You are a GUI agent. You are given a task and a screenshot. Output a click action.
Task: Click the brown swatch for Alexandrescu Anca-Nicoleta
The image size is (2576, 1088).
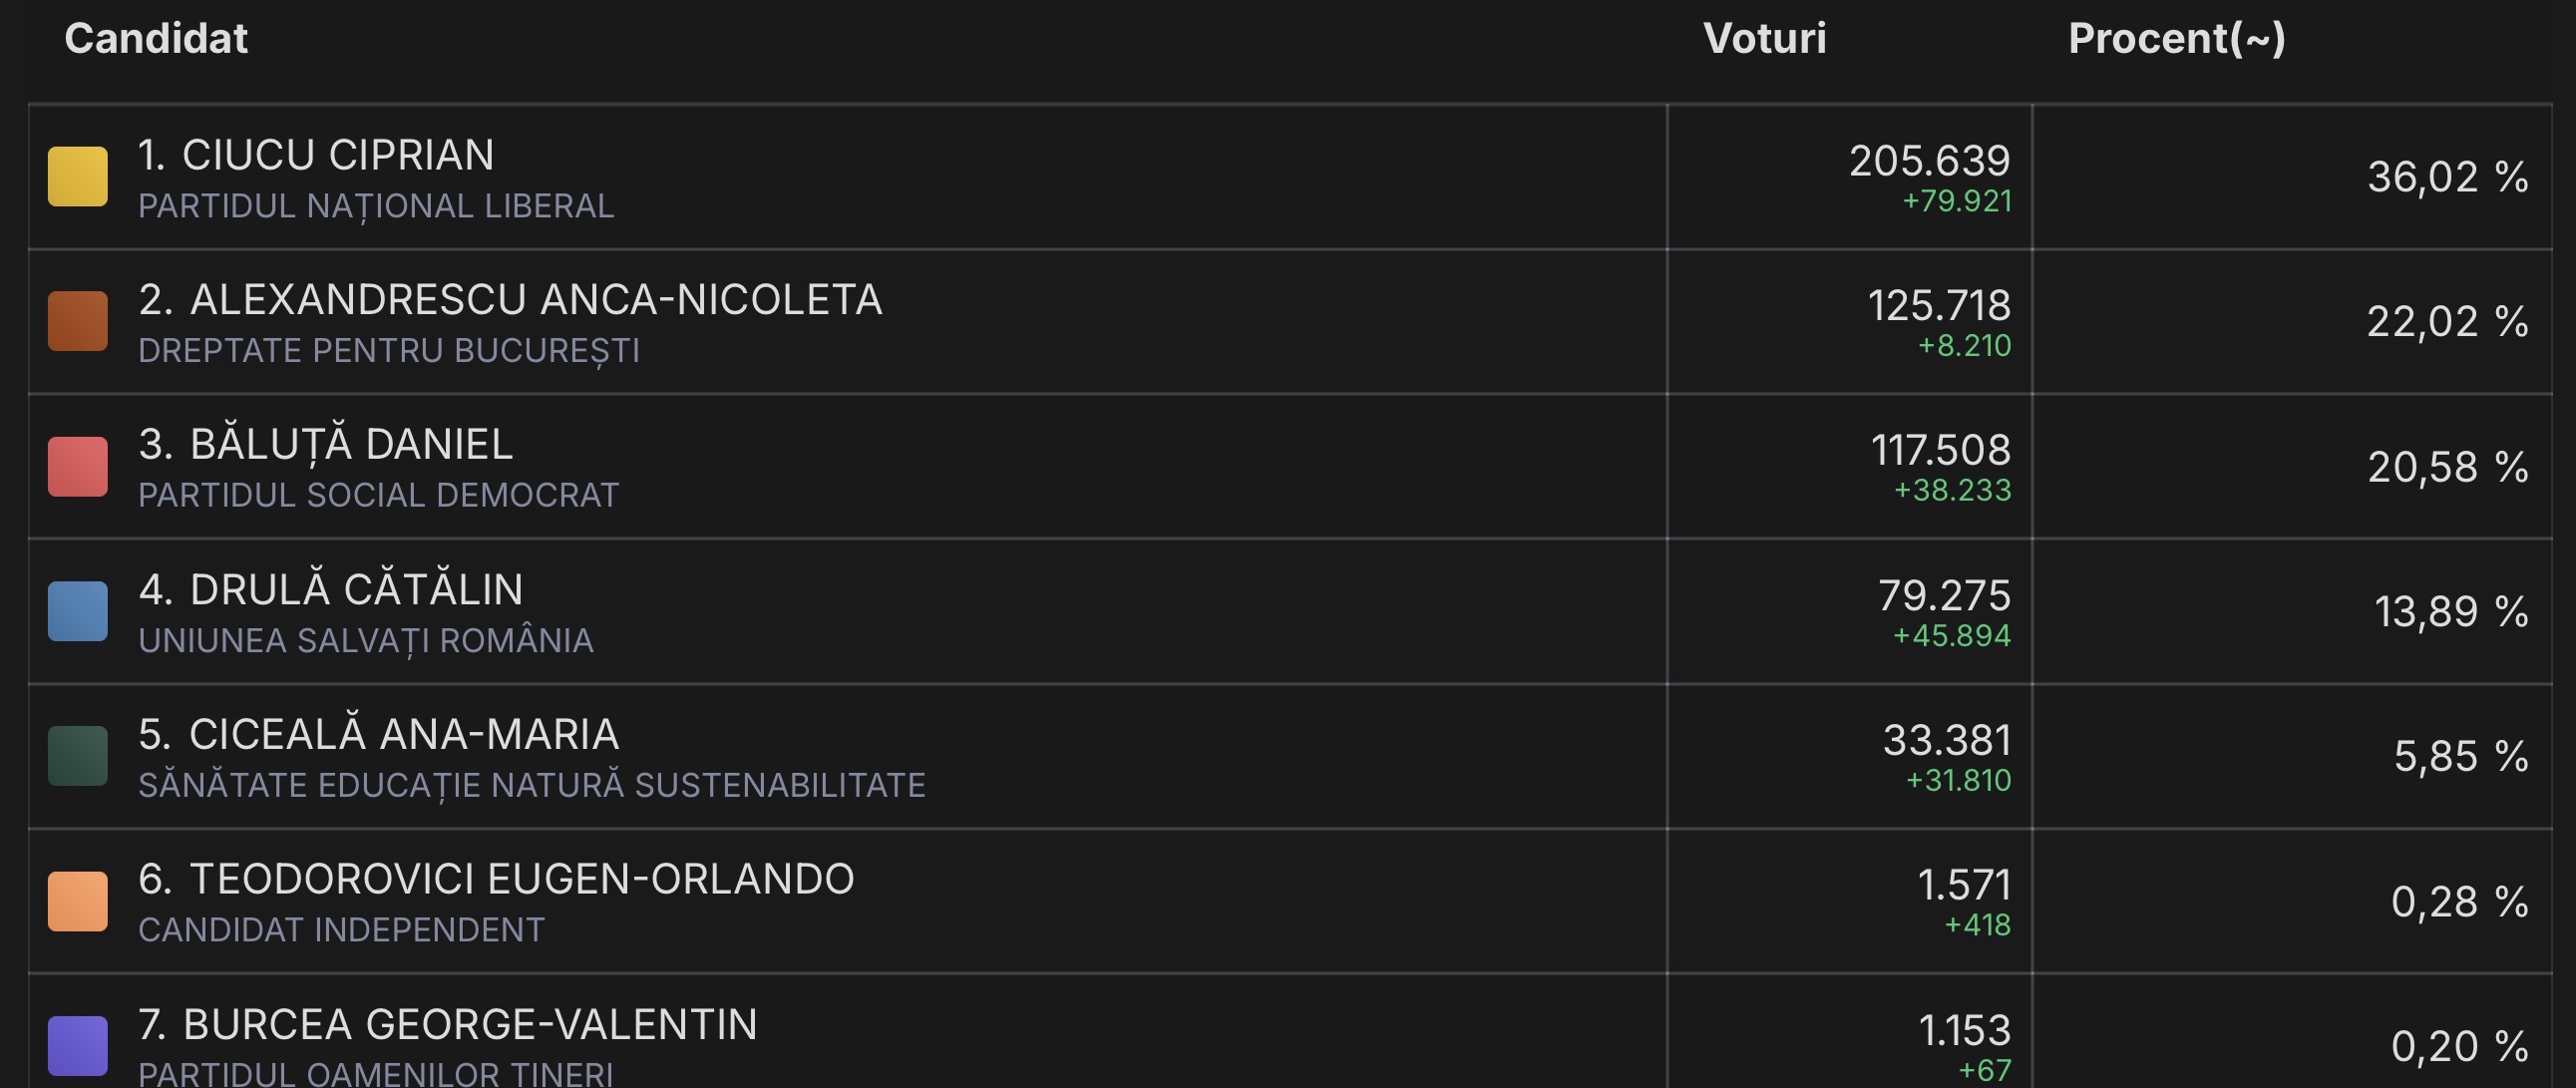(78, 321)
